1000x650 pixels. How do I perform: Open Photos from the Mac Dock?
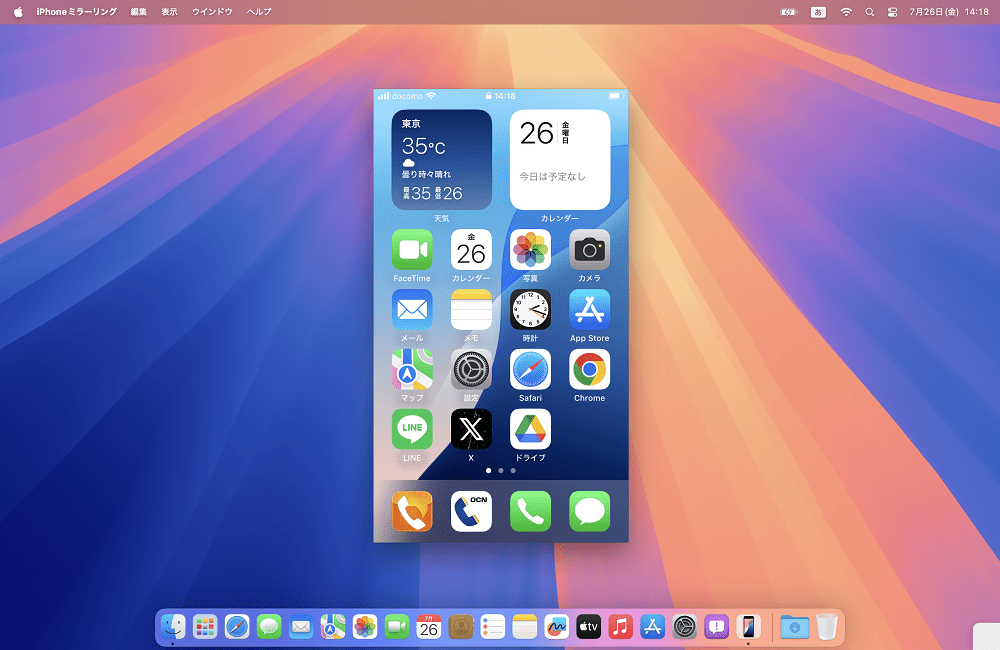365,627
